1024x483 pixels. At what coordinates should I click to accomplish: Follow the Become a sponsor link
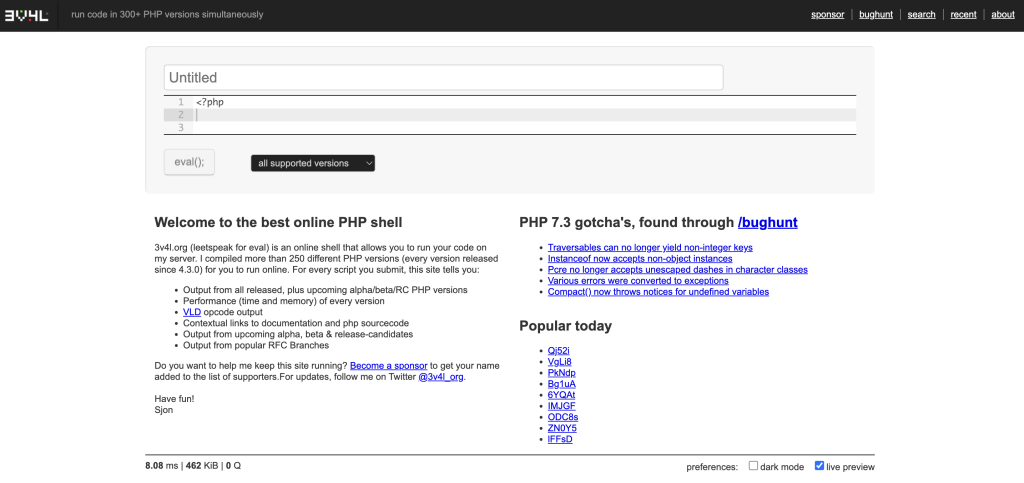(x=388, y=366)
